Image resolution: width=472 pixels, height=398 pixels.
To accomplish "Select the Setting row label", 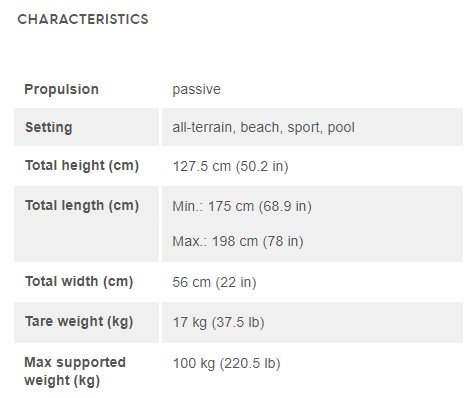I will click(49, 127).
